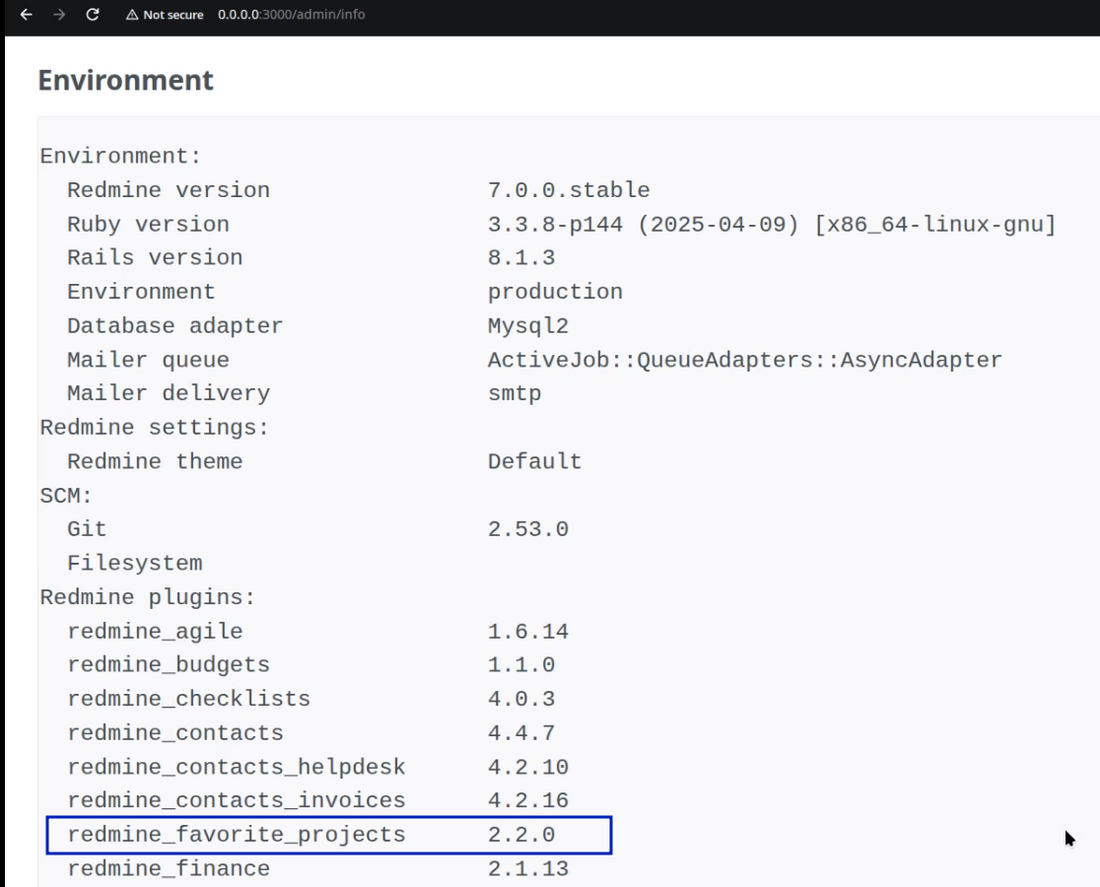Select the Redmine version label
The height and width of the screenshot is (887, 1100).
(x=168, y=190)
